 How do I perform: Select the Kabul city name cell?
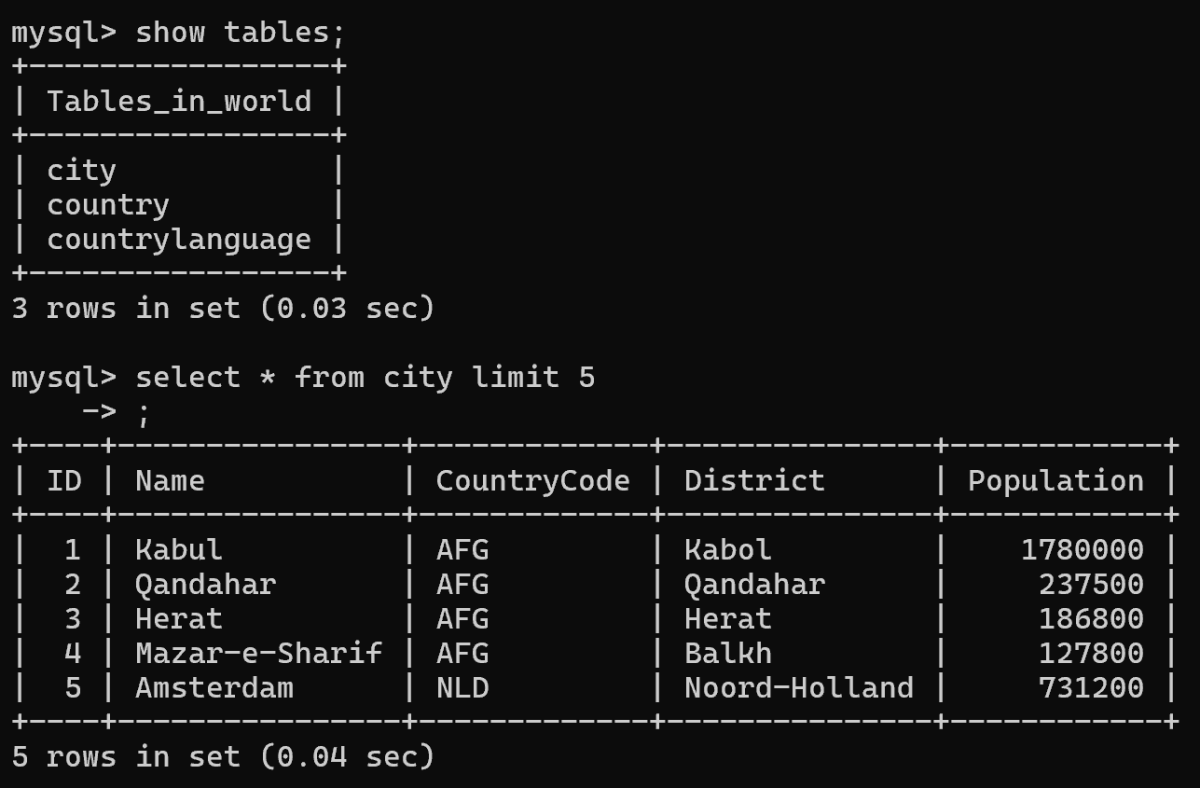point(179,550)
